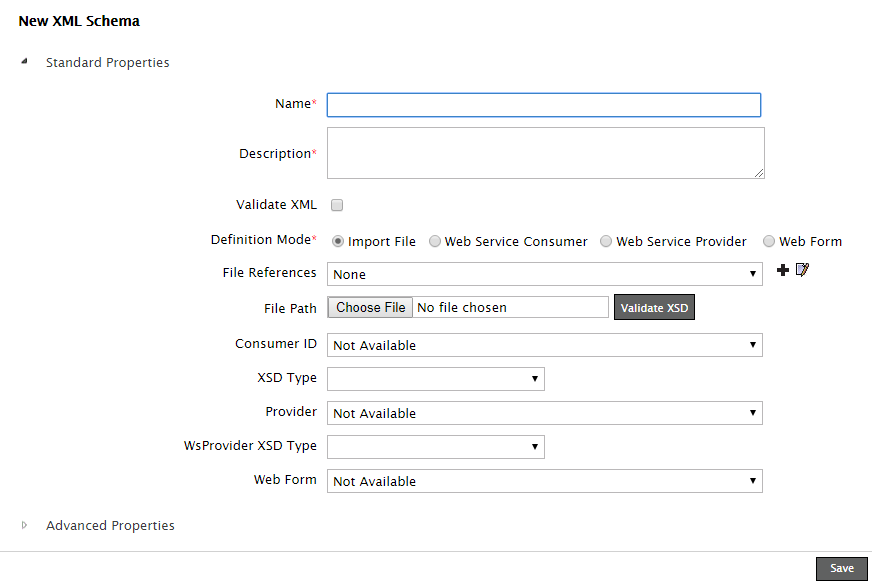The image size is (872, 583).
Task: Open the Provider dropdown list
Action: pos(544,413)
